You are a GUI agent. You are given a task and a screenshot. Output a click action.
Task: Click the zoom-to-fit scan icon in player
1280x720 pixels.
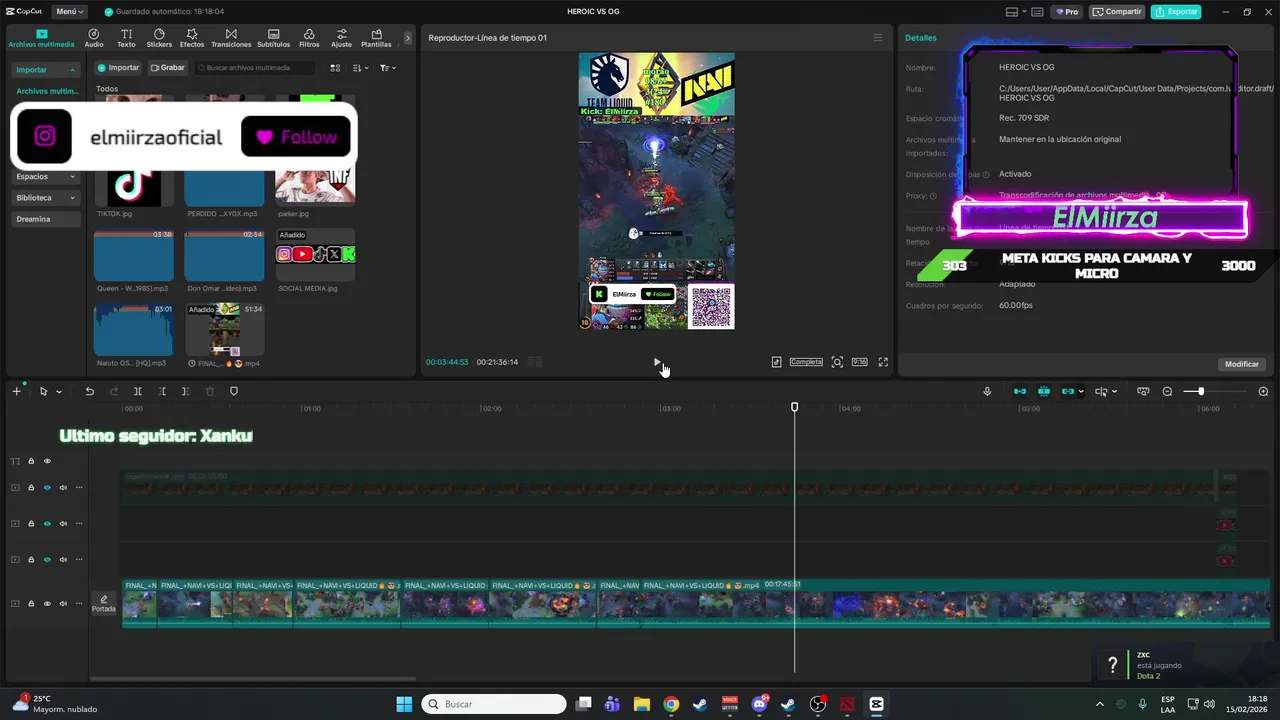click(x=837, y=362)
